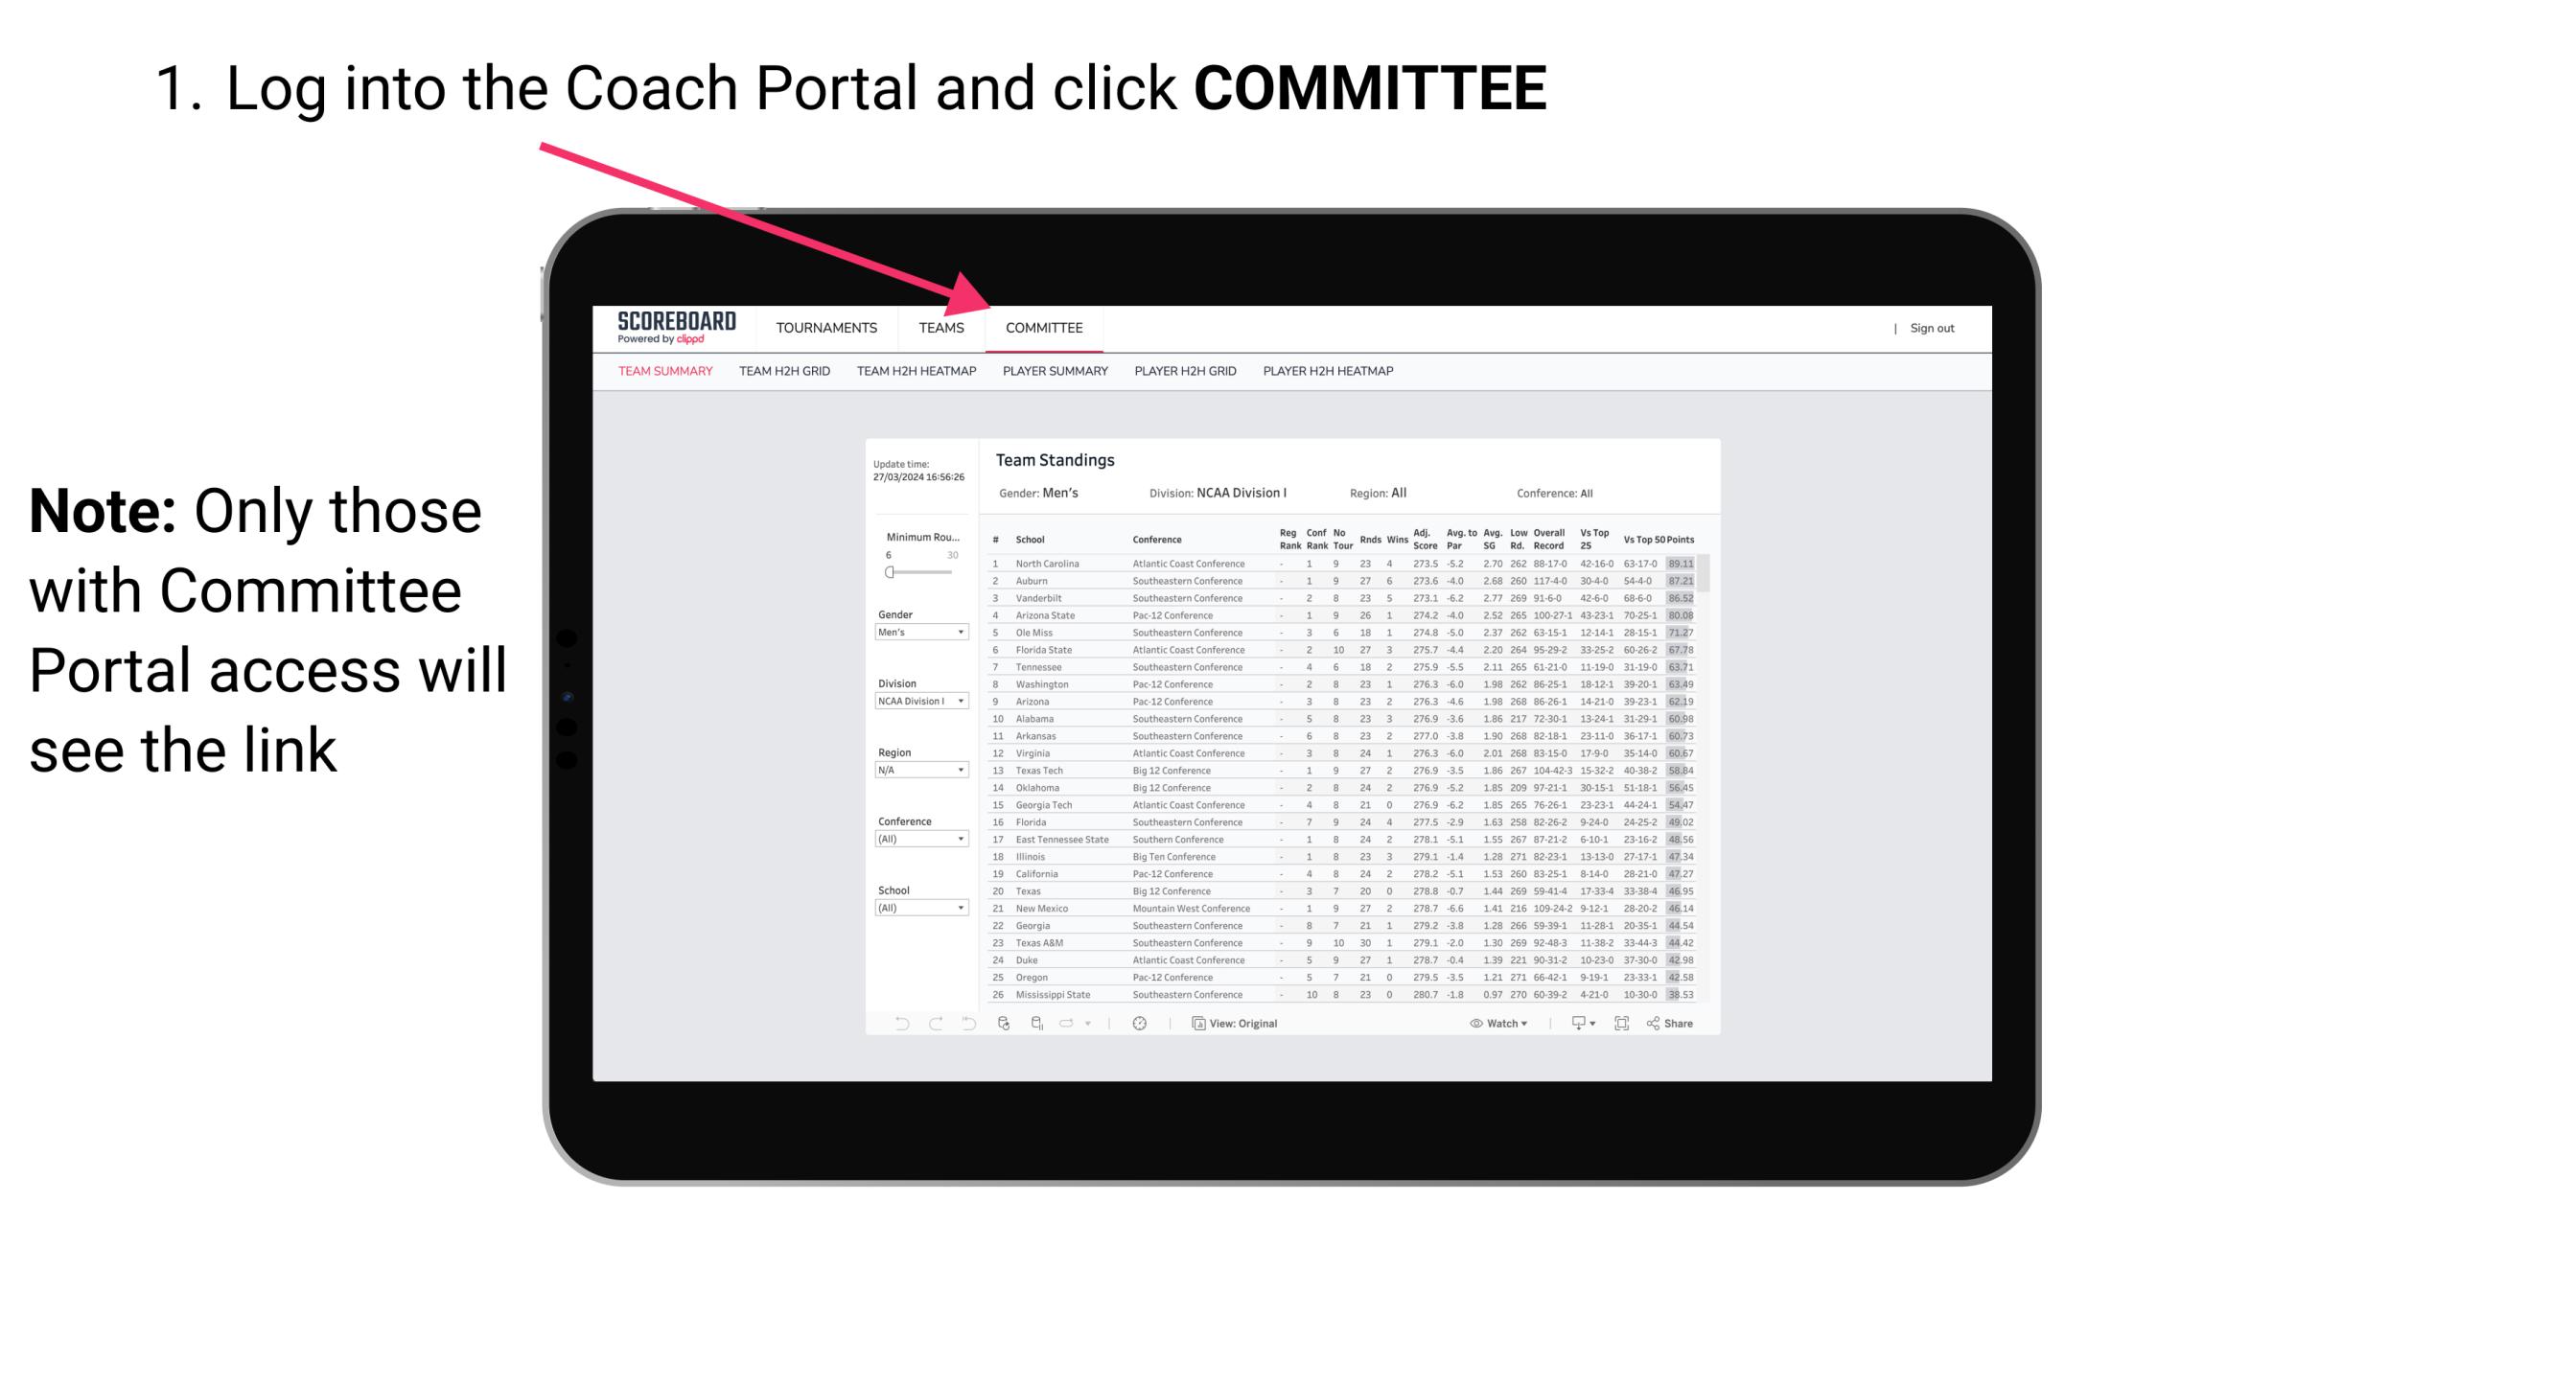Click the PLAYER H2H HEATMAP tab
Viewport: 2576px width, 1386px height.
pyautogui.click(x=1332, y=374)
